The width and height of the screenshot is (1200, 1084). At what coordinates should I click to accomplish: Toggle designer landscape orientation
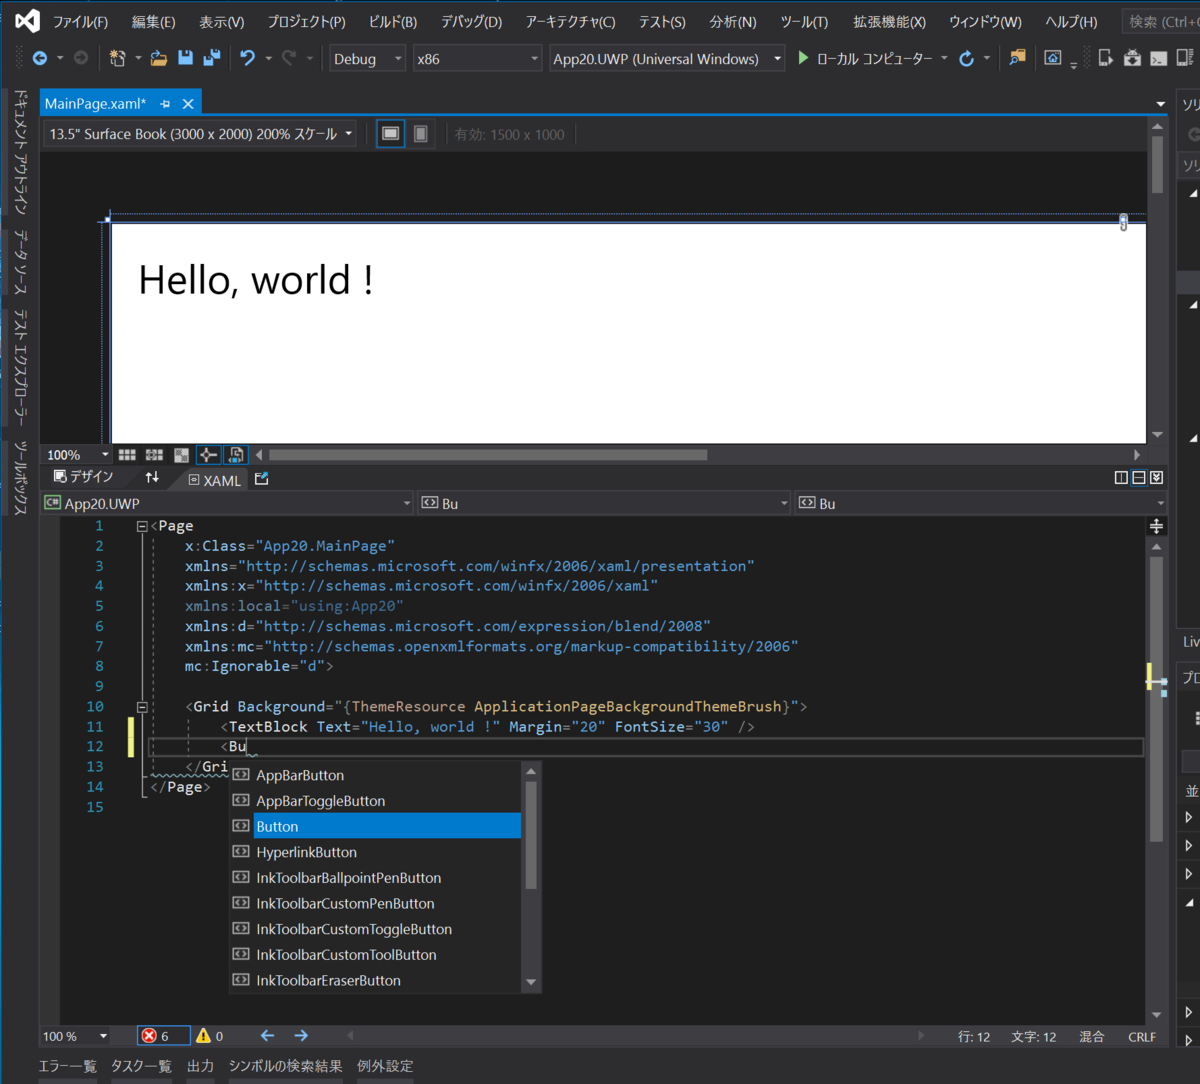[x=391, y=134]
